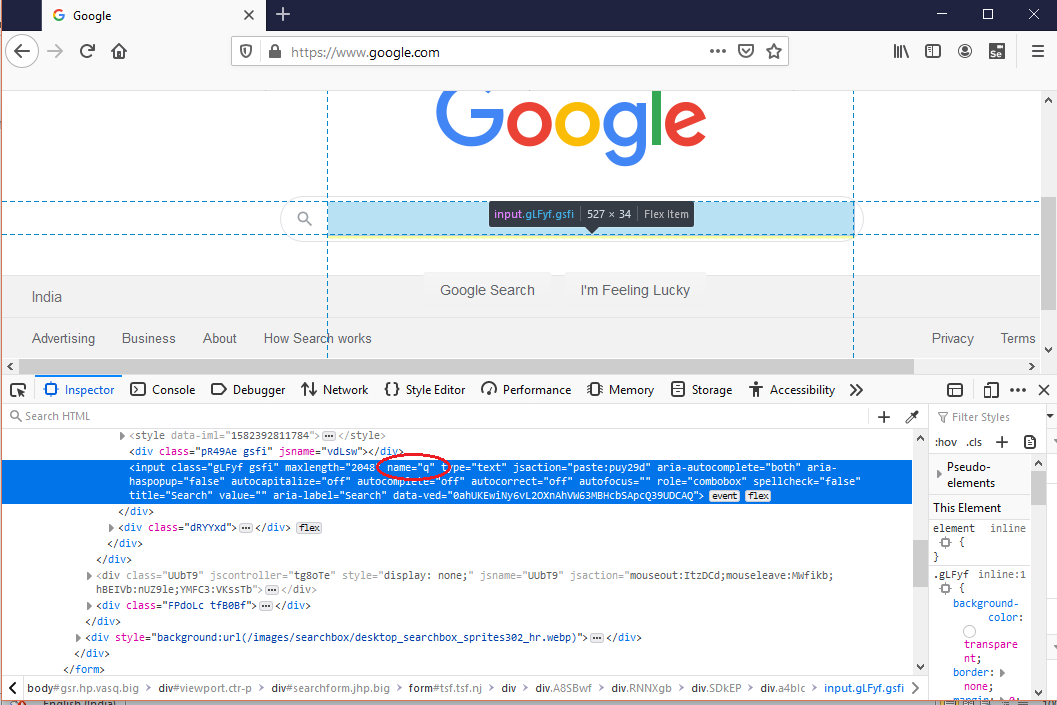Image resolution: width=1057 pixels, height=705 pixels.
Task: Reload the current page
Action: click(87, 51)
